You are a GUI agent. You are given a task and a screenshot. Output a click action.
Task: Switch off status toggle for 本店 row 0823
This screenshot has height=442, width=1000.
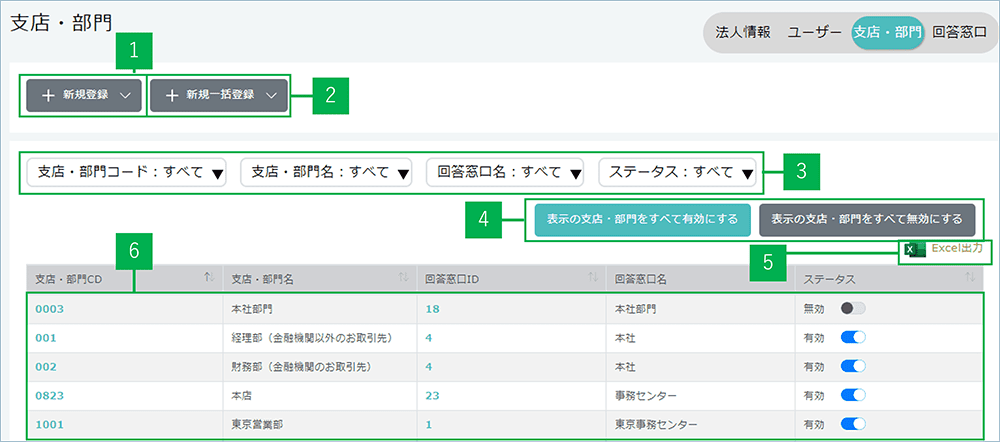pyautogui.click(x=852, y=395)
